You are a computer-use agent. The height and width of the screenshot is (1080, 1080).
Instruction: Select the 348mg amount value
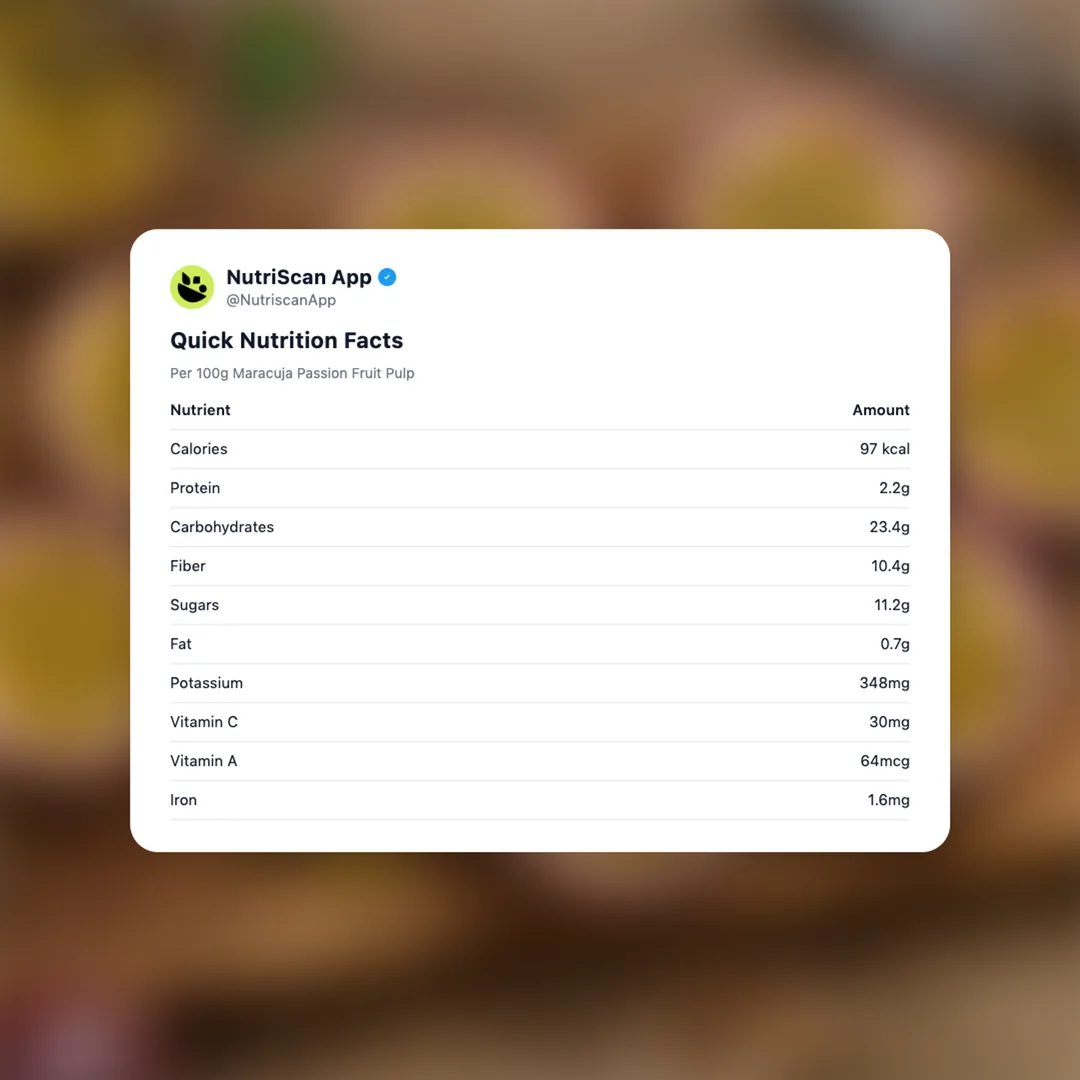click(x=884, y=683)
